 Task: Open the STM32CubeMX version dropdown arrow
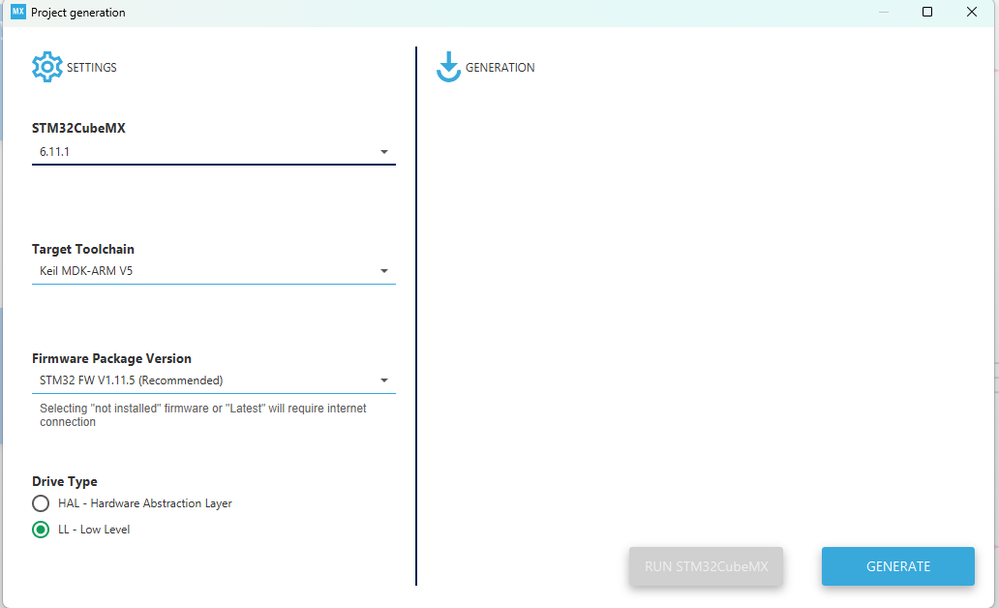tap(384, 152)
